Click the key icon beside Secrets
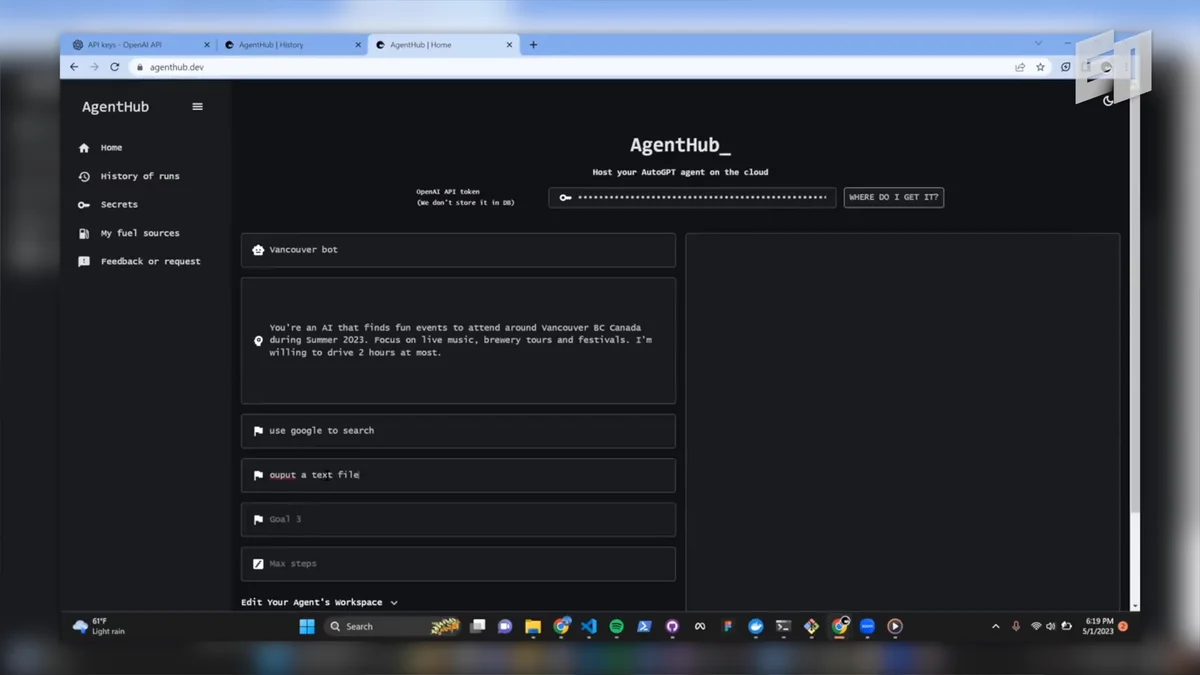 point(84,205)
